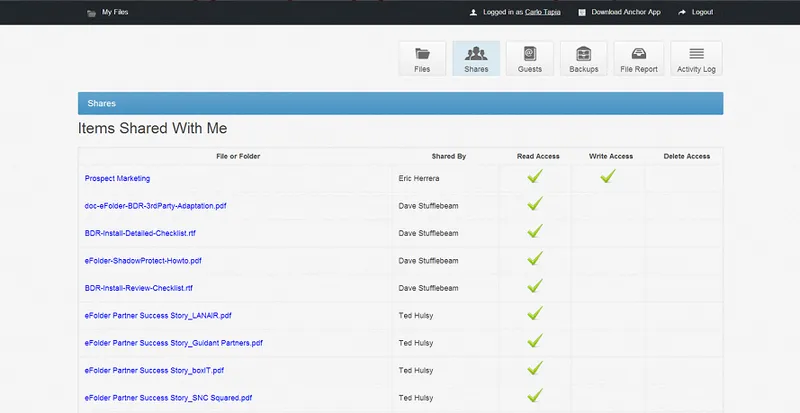The image size is (800, 413).
Task: Click Dave Stufflebeam beside eFolder-ShadowProtect-Howto.pdf
Action: (x=429, y=261)
